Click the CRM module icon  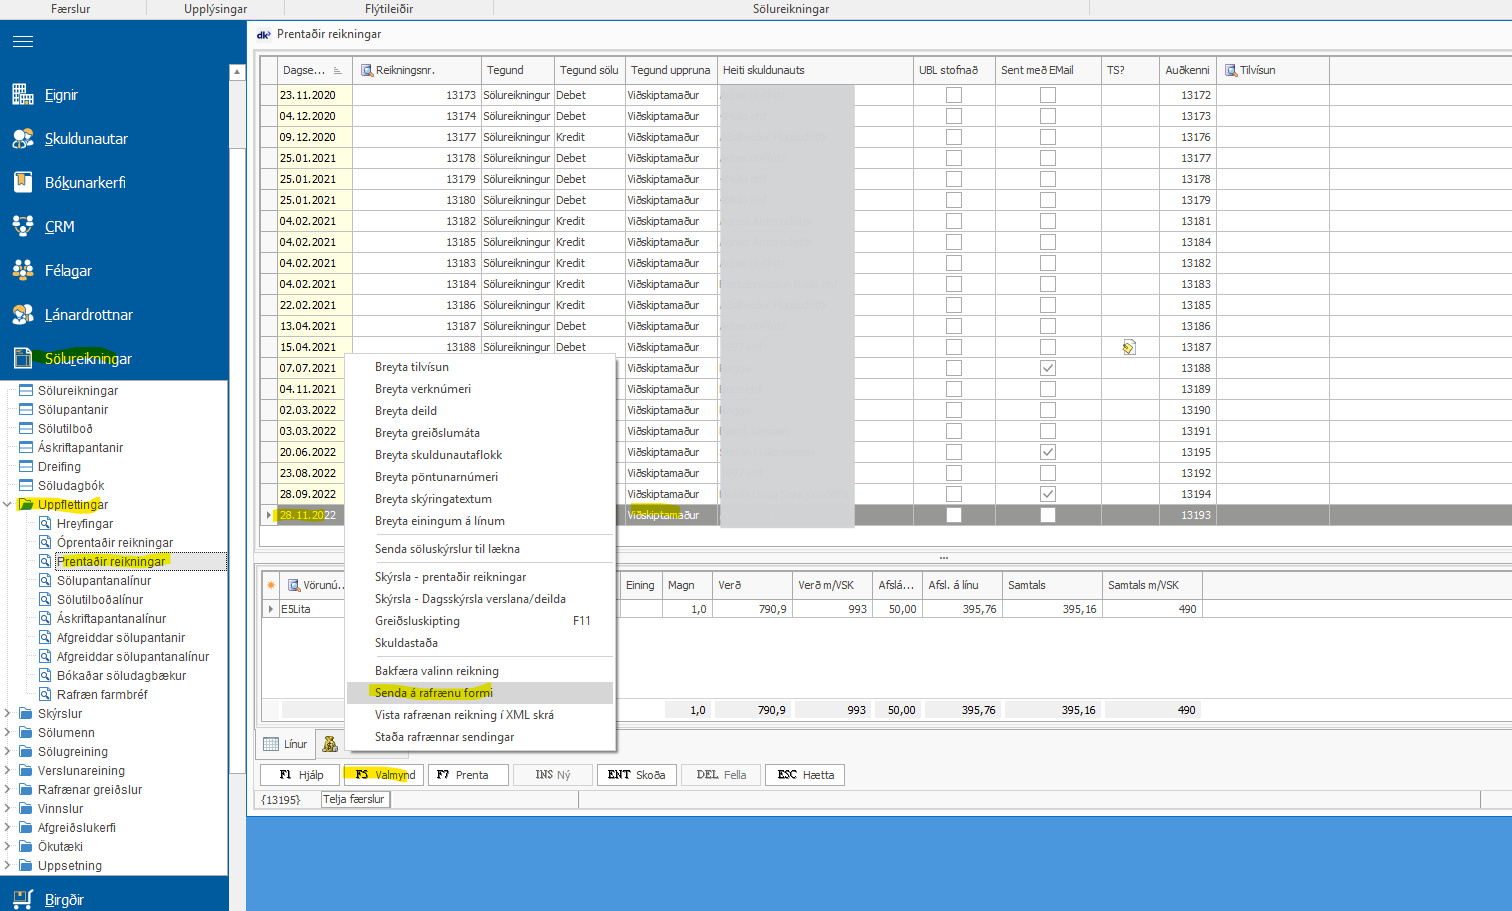[22, 226]
